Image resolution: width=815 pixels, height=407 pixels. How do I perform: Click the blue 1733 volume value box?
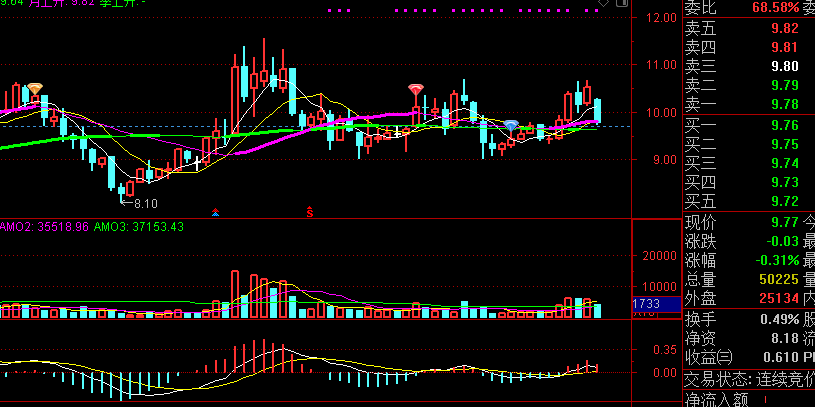tap(656, 304)
